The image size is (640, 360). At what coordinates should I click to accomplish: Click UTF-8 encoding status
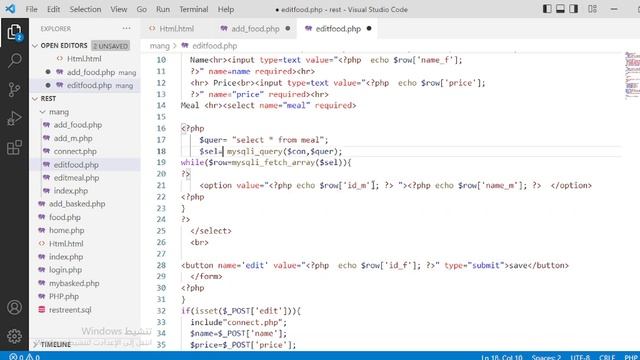click(x=580, y=357)
